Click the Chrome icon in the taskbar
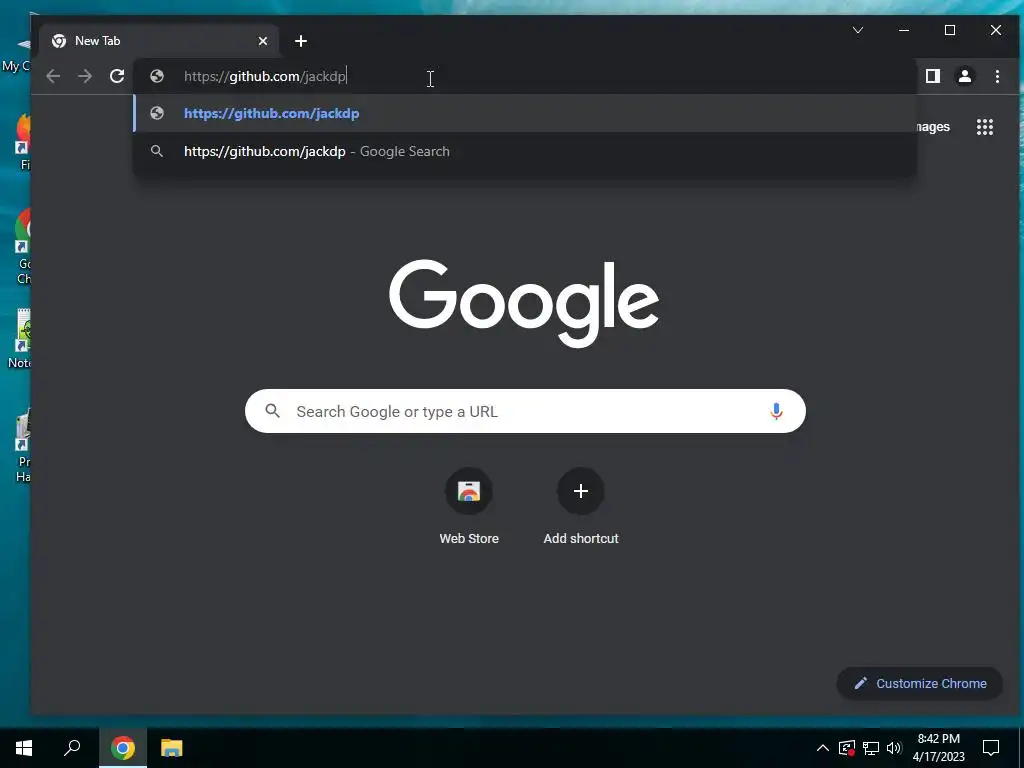This screenshot has width=1024, height=768. 123,748
